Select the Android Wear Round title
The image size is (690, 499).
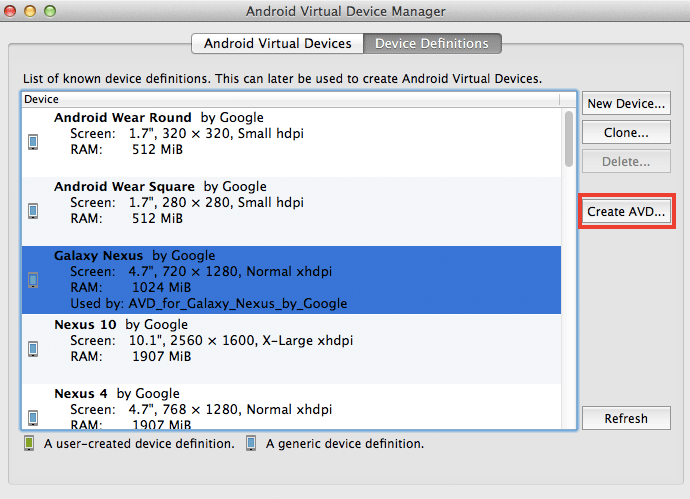pyautogui.click(x=122, y=117)
